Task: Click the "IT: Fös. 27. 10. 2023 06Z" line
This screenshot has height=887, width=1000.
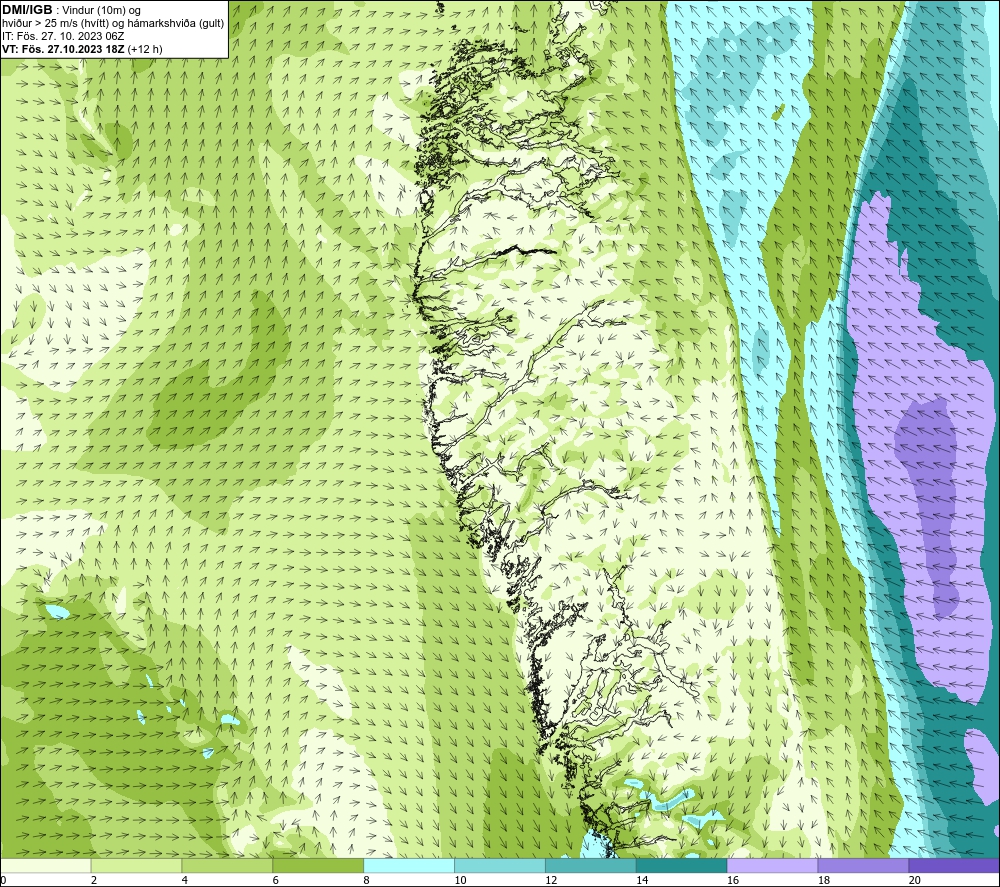Action: pos(63,36)
